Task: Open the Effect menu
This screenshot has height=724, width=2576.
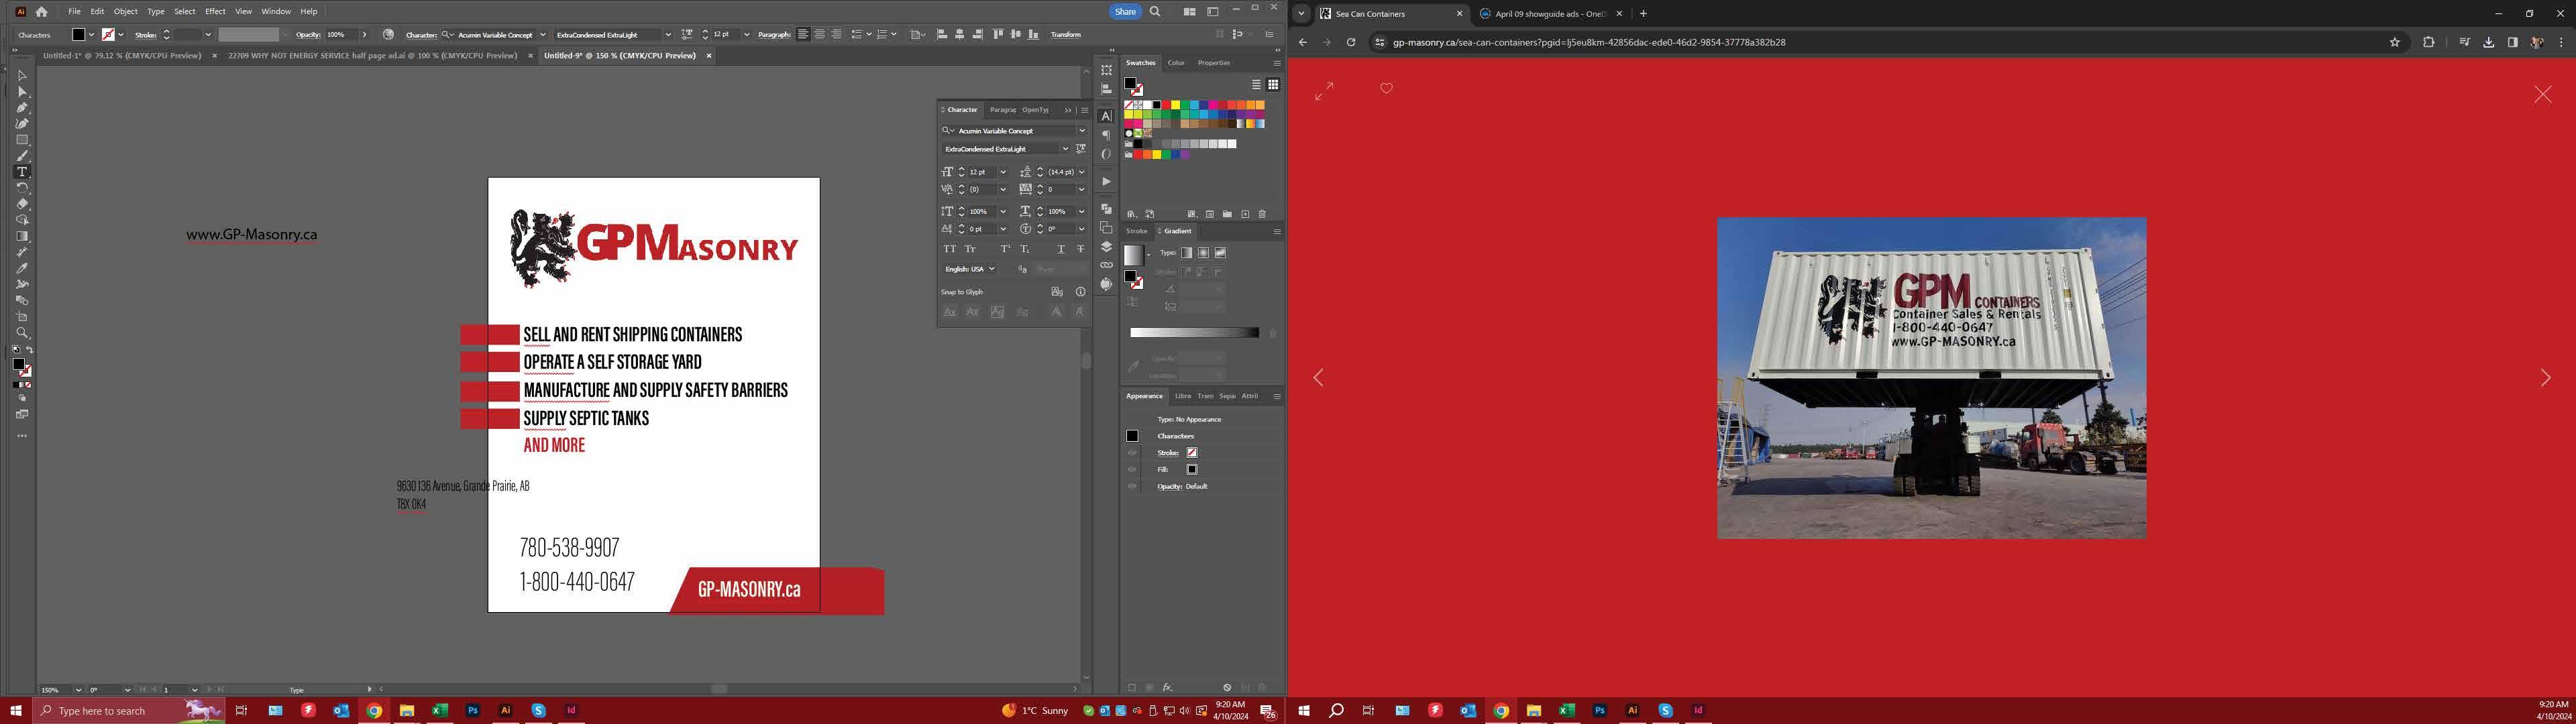Action: tap(215, 11)
